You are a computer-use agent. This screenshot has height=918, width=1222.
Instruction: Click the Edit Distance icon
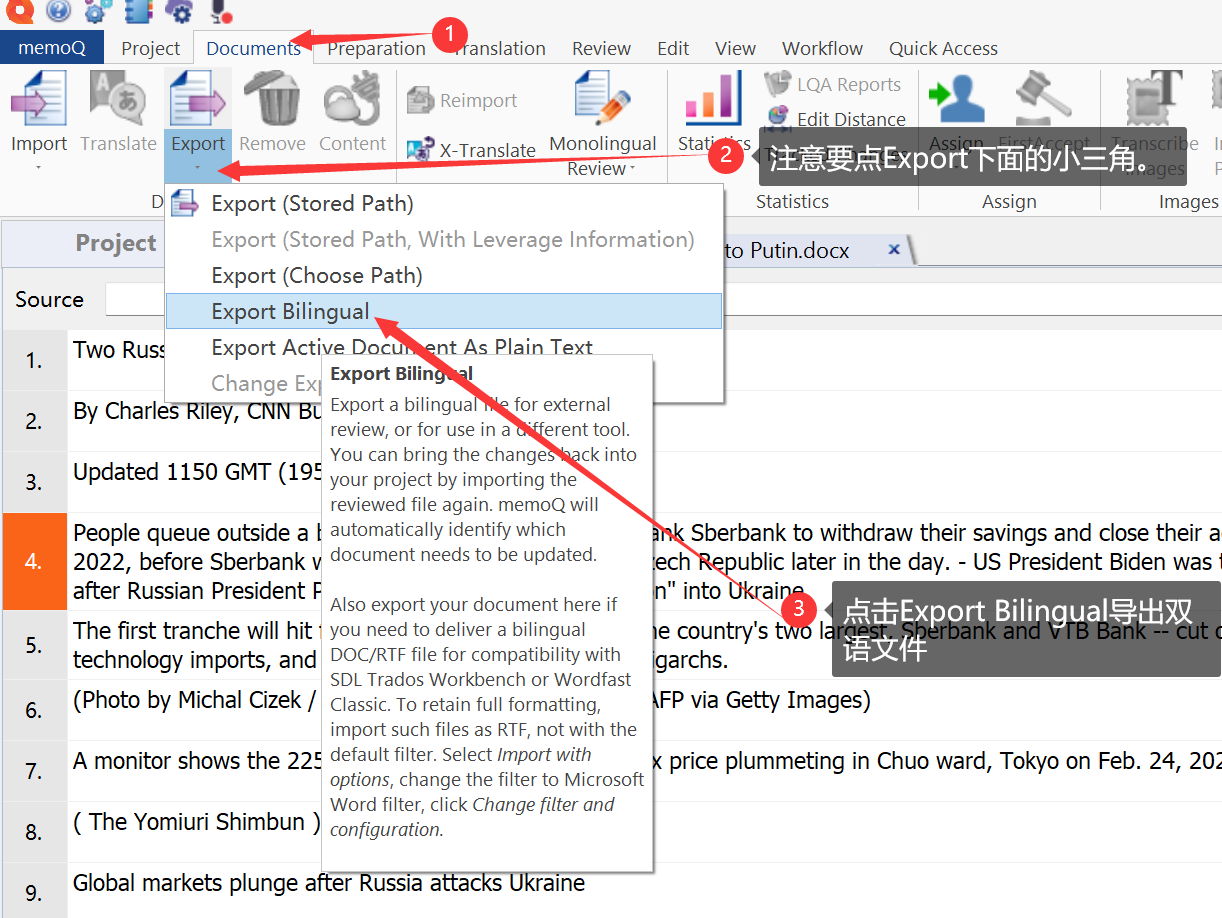pos(779,119)
